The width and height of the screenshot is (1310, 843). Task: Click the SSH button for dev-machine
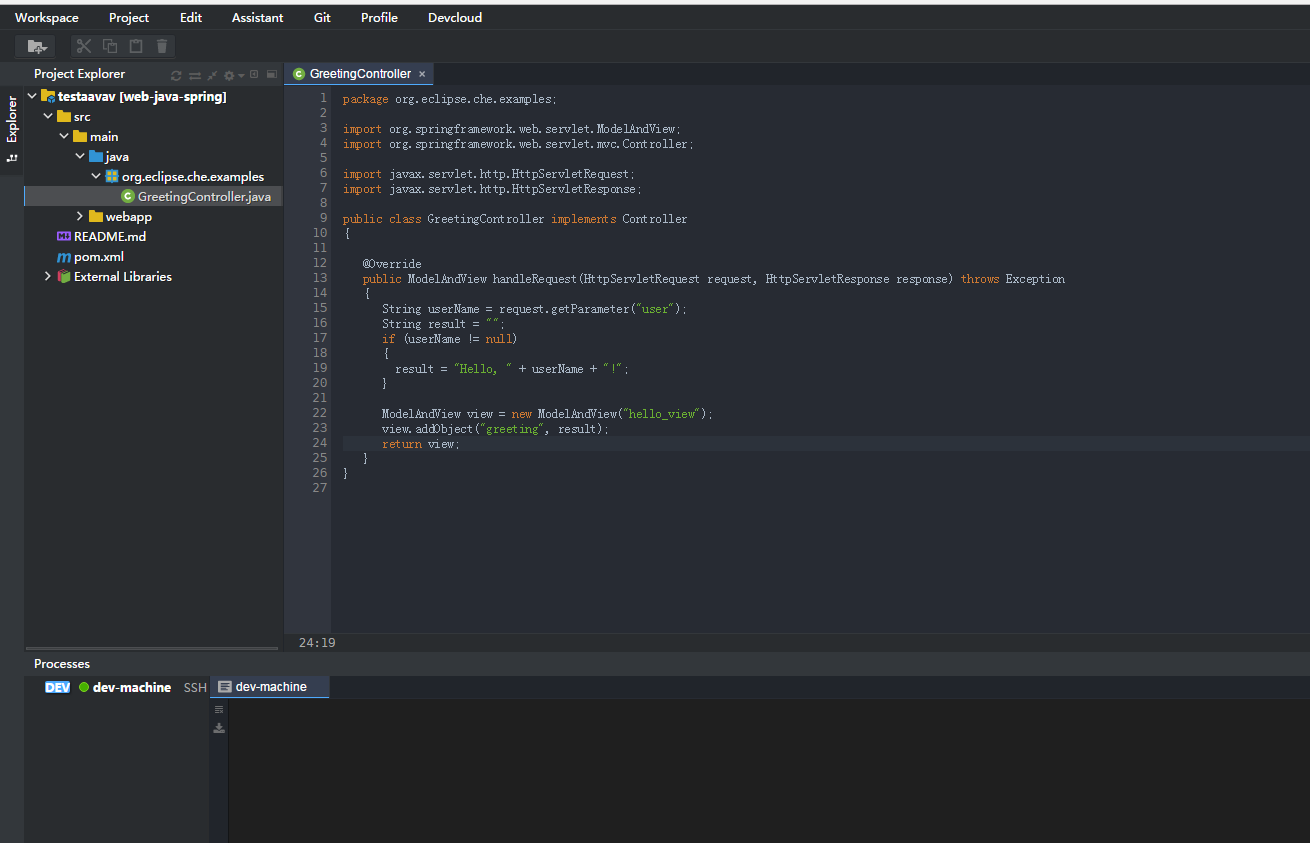(x=195, y=688)
